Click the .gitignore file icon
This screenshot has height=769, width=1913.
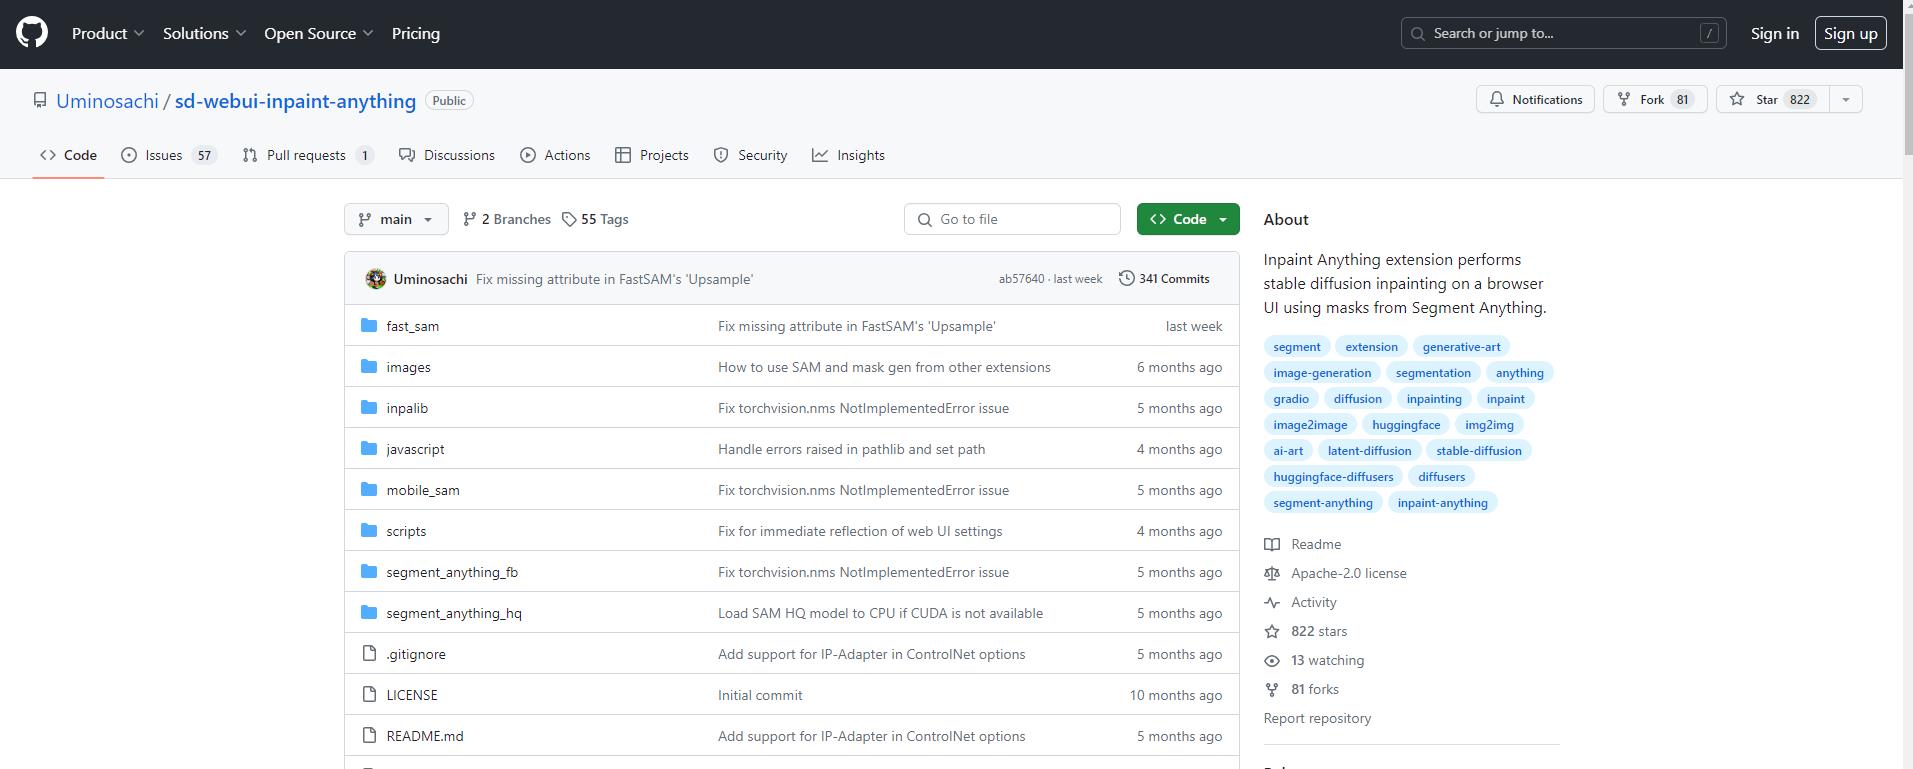click(369, 654)
